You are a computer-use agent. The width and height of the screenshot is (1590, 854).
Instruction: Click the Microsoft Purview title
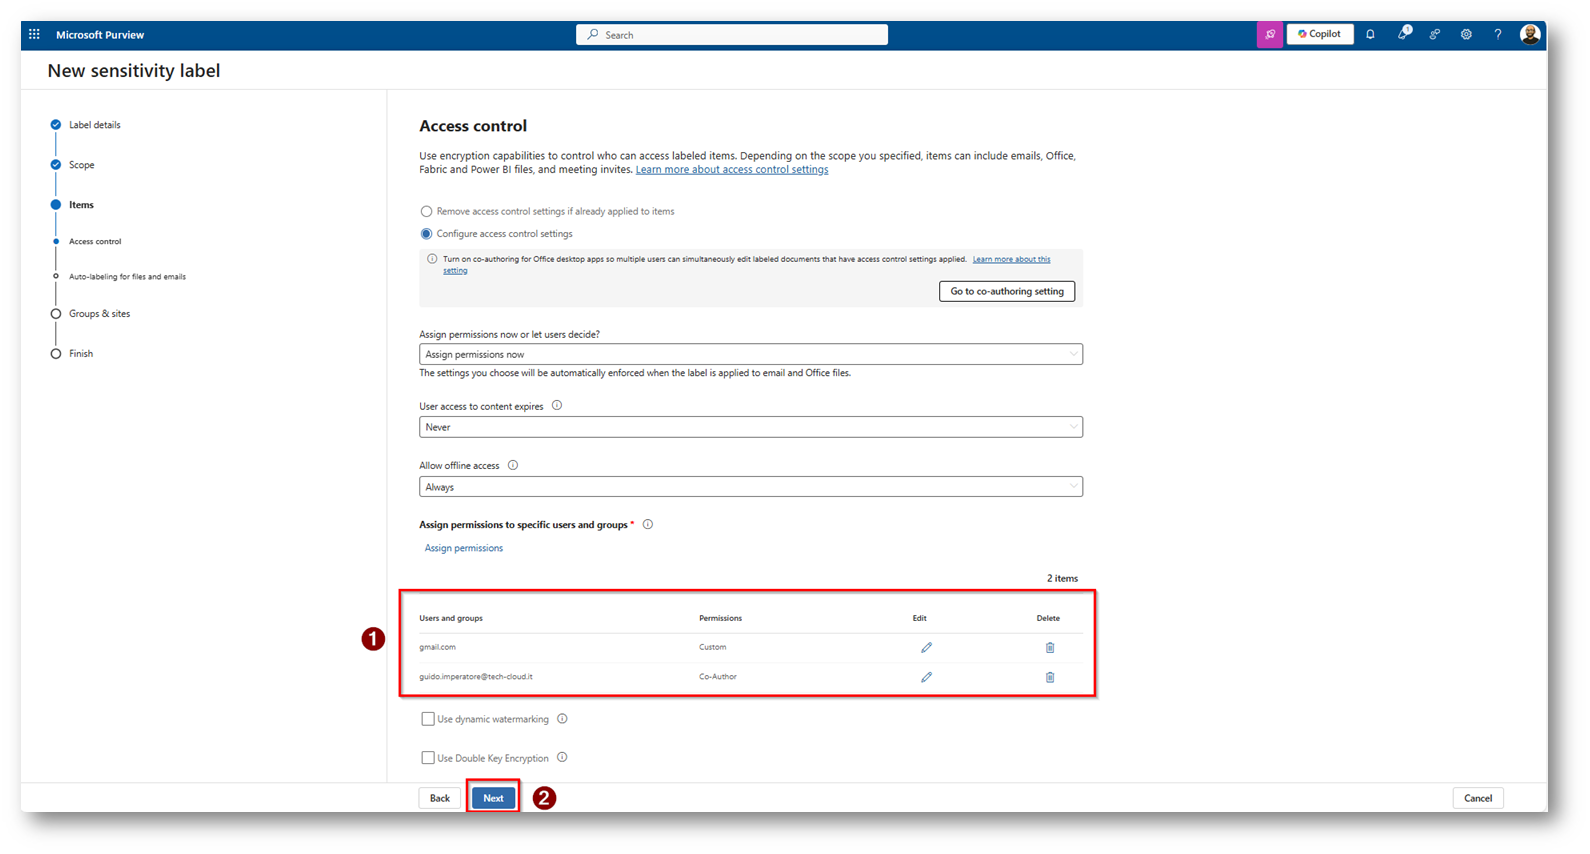(x=100, y=35)
